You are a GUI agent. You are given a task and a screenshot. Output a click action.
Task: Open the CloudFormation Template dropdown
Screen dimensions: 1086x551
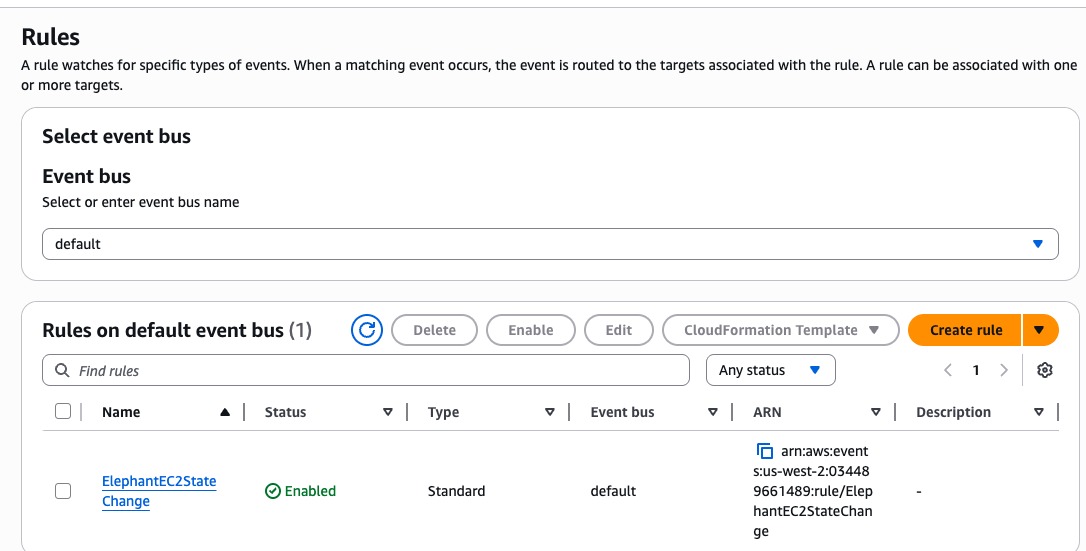780,330
